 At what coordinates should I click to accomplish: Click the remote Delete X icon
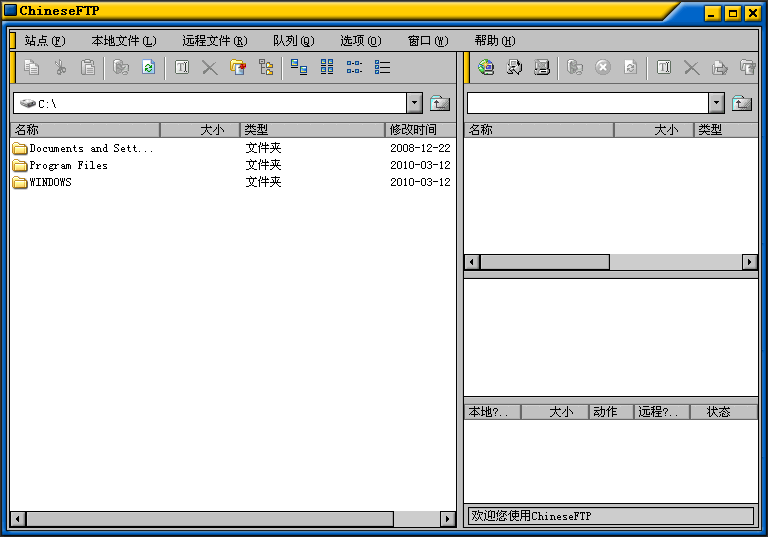click(x=692, y=67)
